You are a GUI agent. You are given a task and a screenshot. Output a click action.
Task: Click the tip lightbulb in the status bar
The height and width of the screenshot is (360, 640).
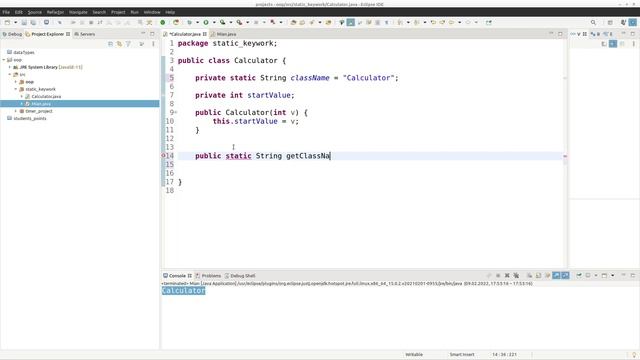pos(634,355)
